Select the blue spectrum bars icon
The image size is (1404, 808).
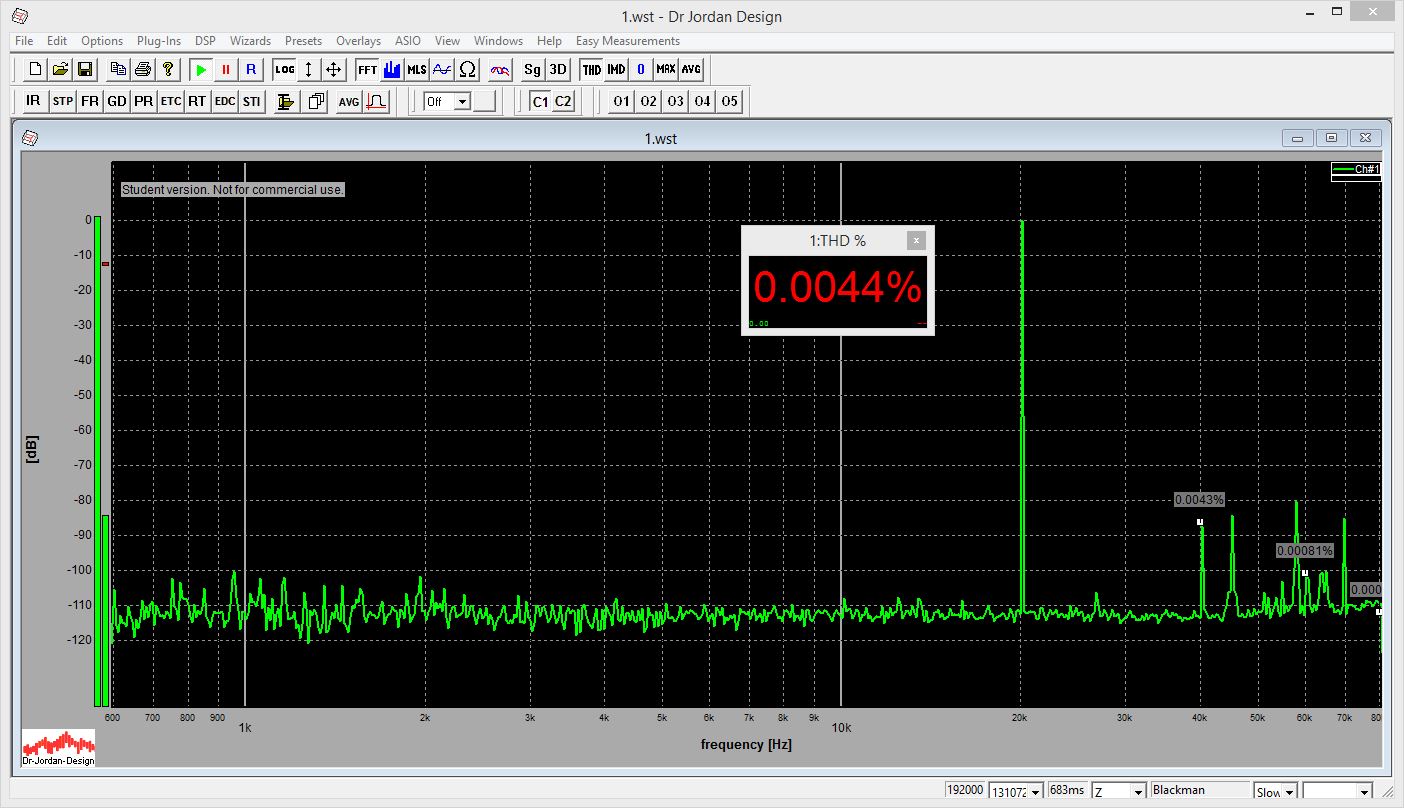point(392,70)
